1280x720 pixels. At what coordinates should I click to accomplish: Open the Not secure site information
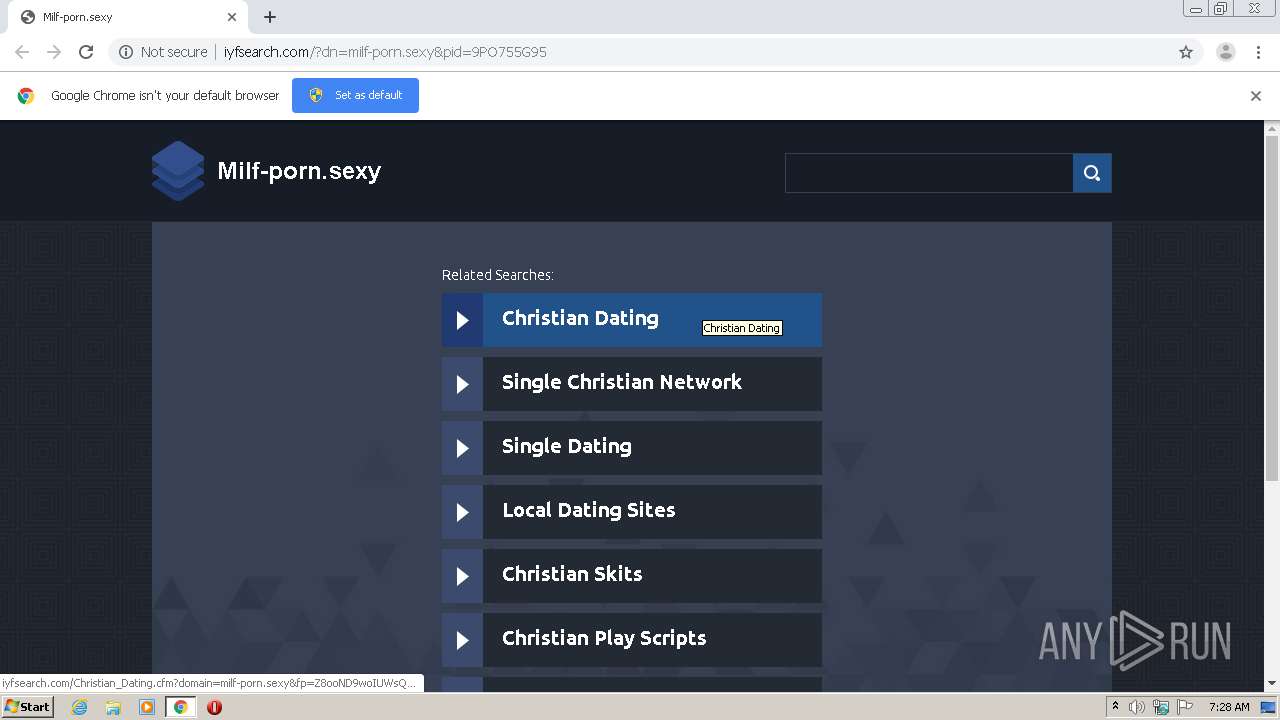(x=163, y=52)
